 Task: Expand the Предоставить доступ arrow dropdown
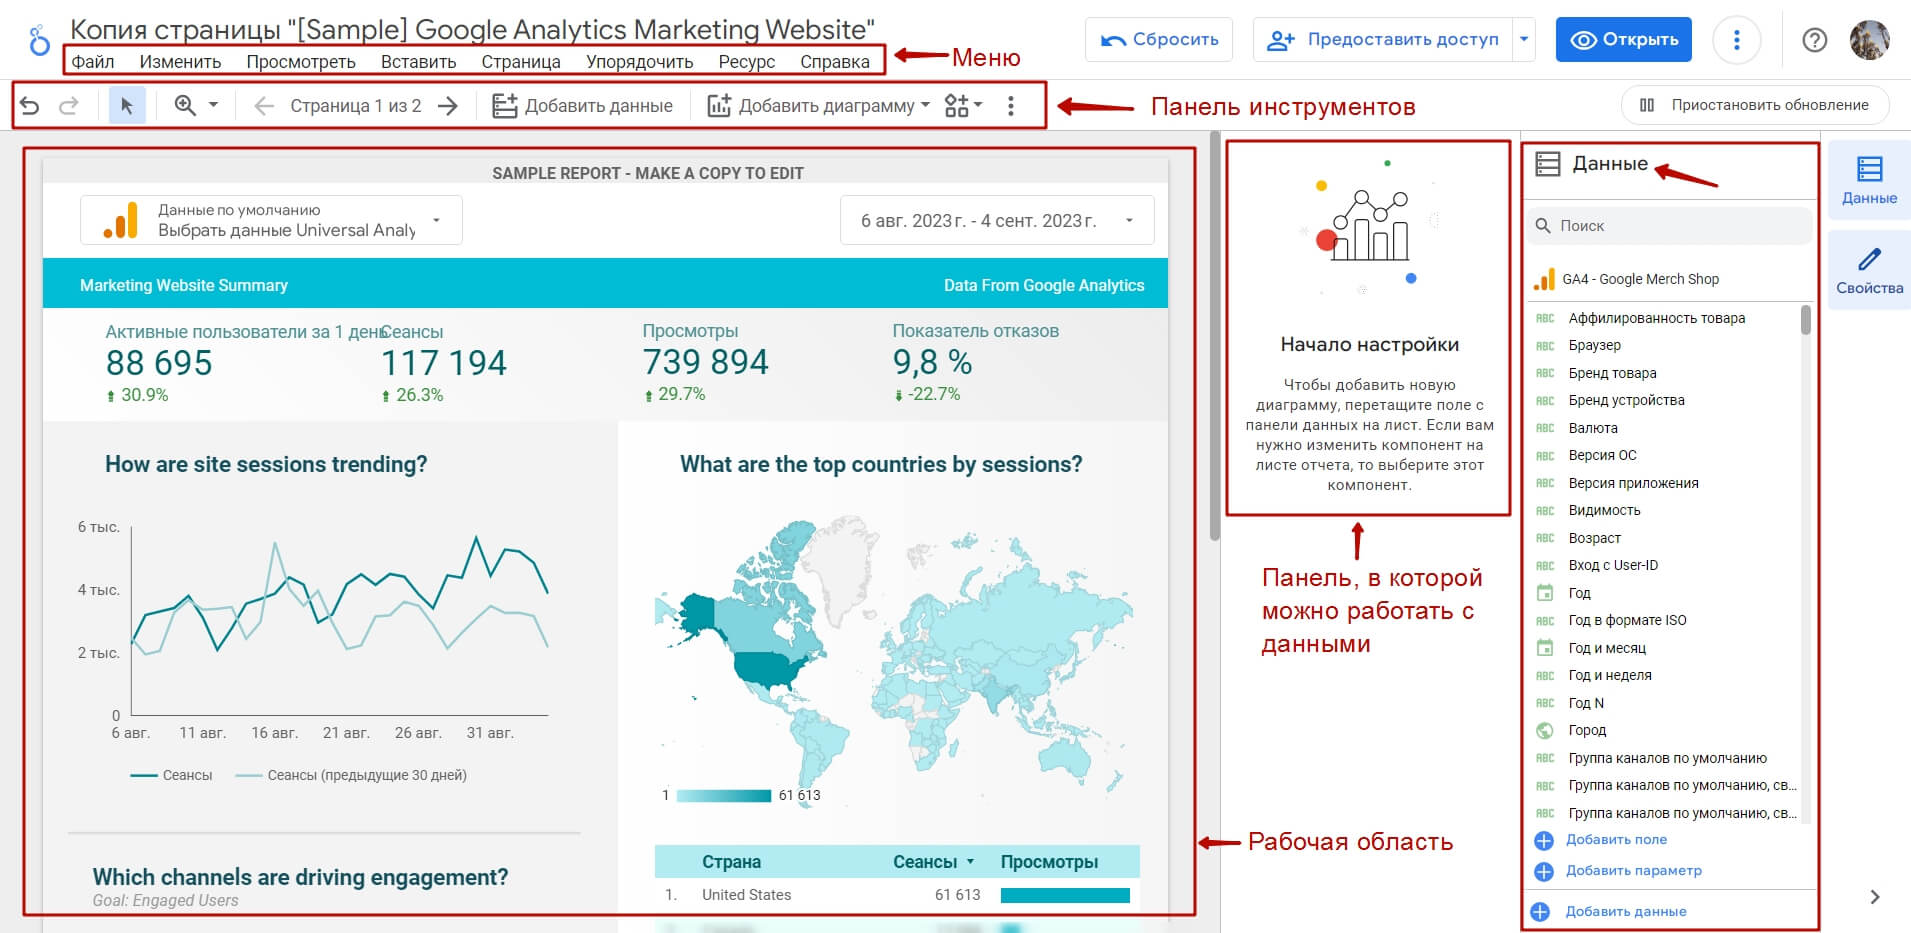1524,40
